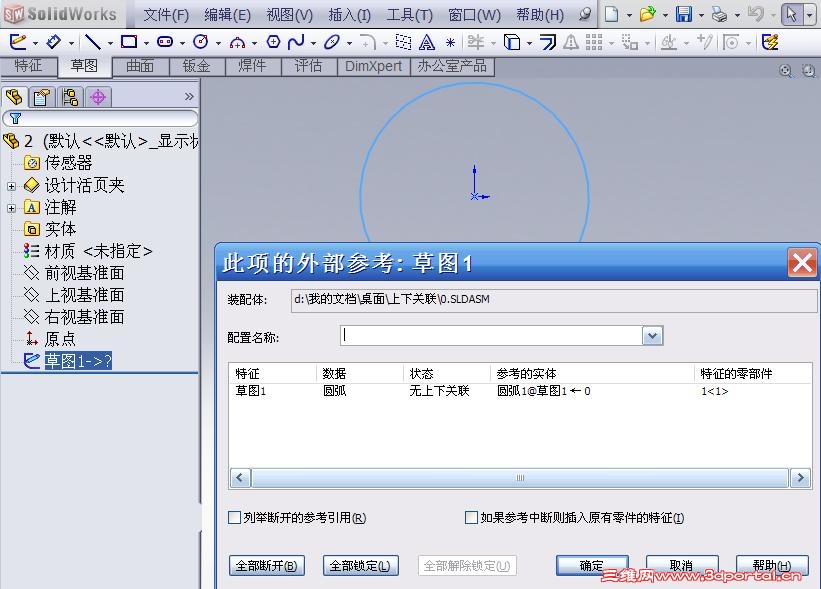Enable 如果参考中断则插入原有零件的特征 checkbox
821x589 pixels.
(471, 518)
